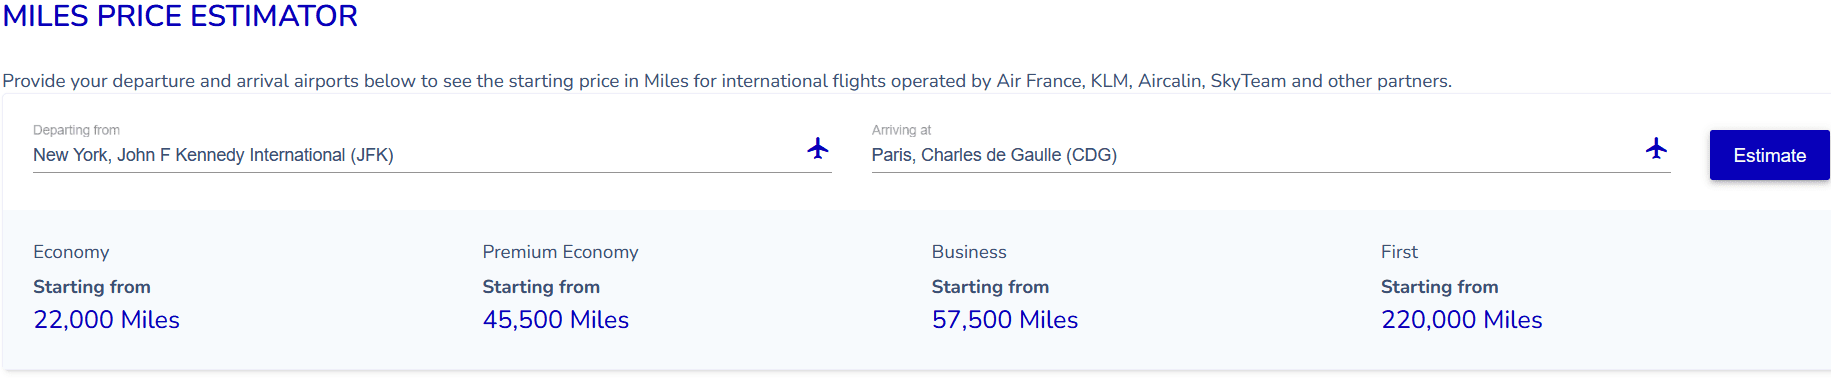The image size is (1831, 378).
Task: Click the Premium Economy cabin label
Action: click(x=560, y=252)
